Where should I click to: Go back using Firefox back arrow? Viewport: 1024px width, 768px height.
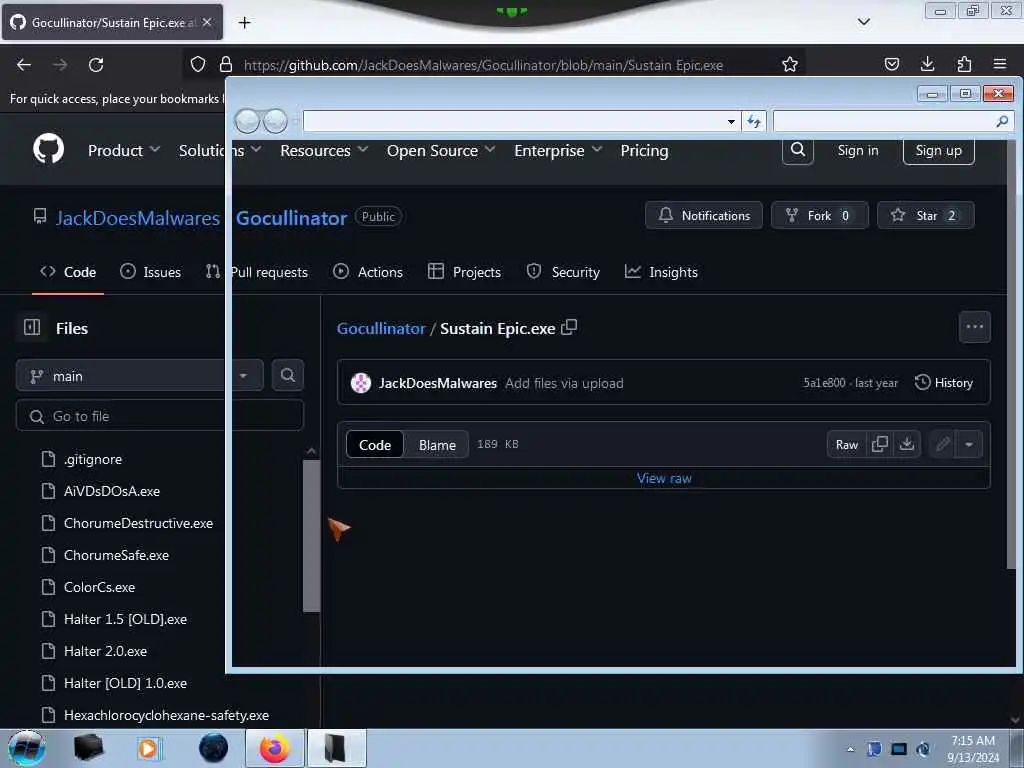click(24, 65)
